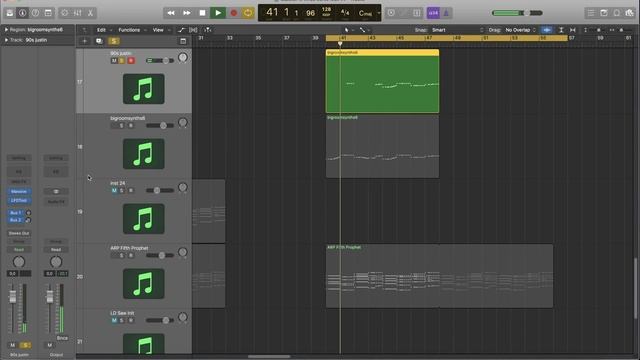Click the Massive instrument slot
This screenshot has height=360, width=640.
point(19,191)
